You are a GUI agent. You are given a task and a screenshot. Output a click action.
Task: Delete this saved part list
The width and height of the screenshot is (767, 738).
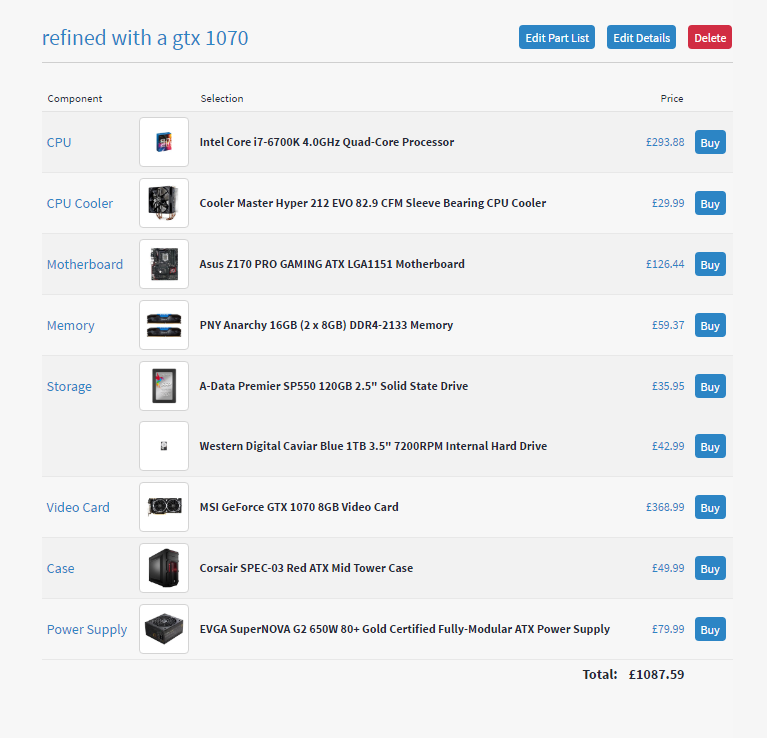(710, 38)
